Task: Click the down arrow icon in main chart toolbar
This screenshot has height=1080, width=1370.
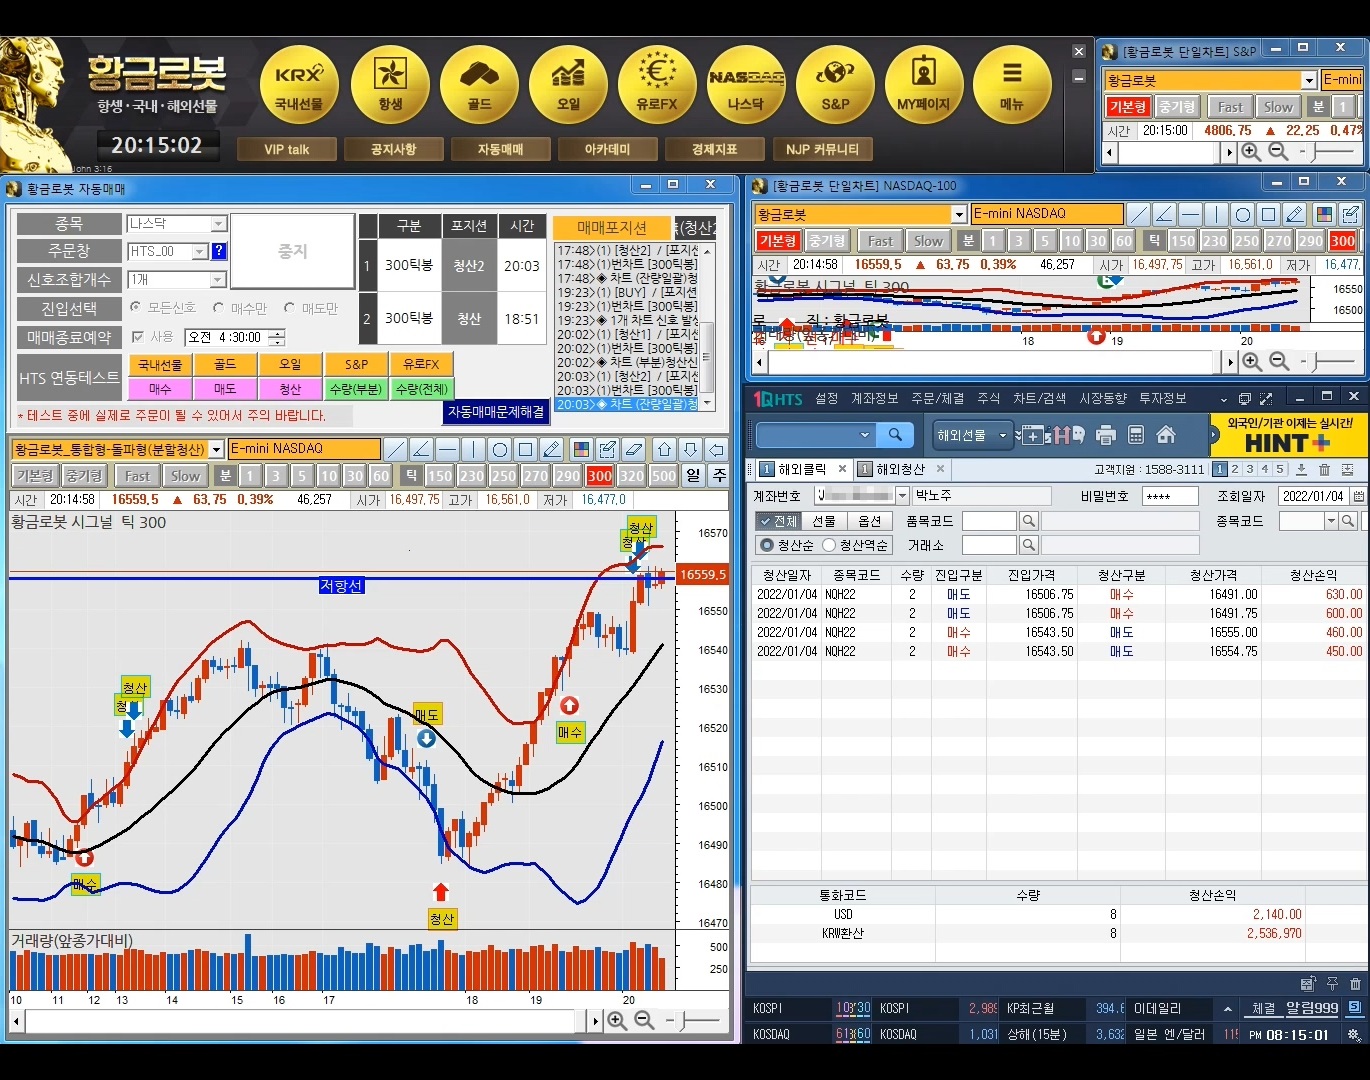Action: [x=690, y=449]
